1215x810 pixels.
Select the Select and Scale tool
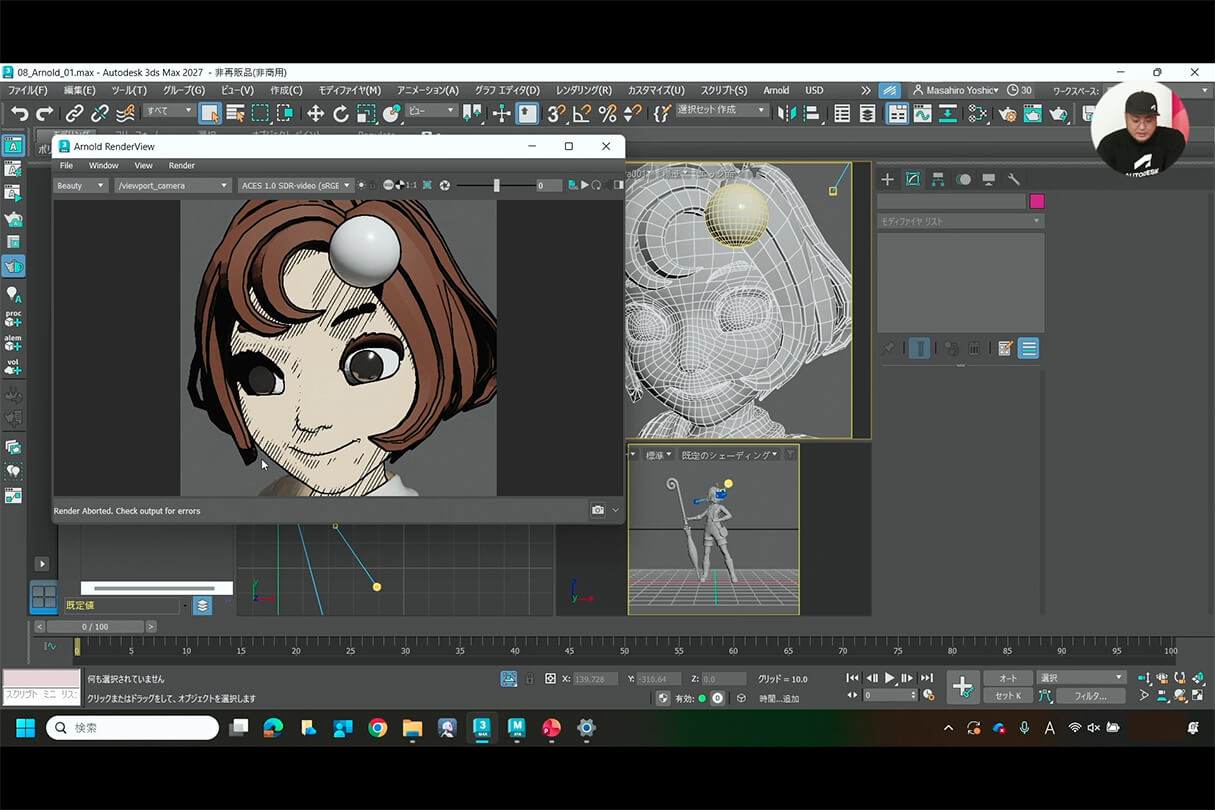[366, 113]
